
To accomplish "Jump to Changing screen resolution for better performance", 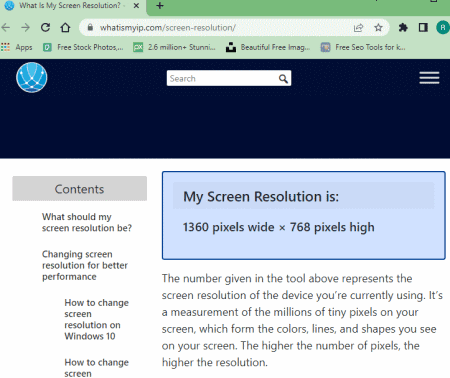I will point(85,265).
